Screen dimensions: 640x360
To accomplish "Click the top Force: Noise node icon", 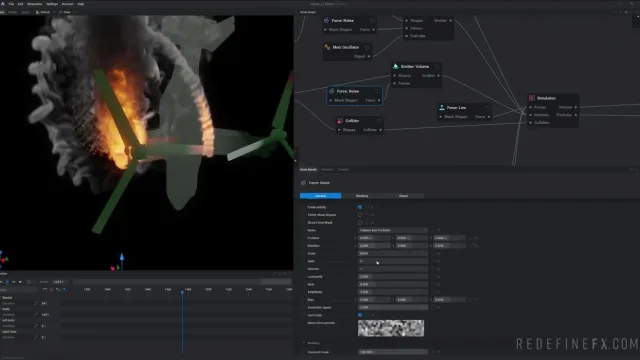I will [x=327, y=20].
